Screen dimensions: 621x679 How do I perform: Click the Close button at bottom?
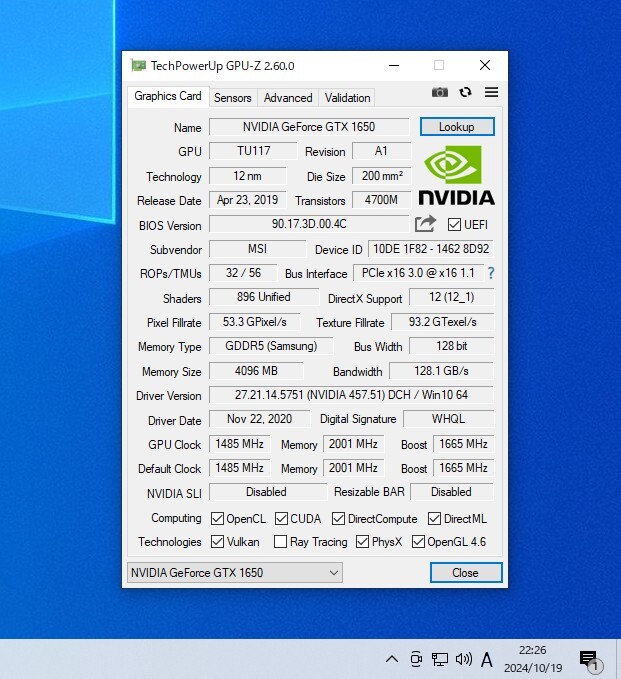(x=466, y=572)
